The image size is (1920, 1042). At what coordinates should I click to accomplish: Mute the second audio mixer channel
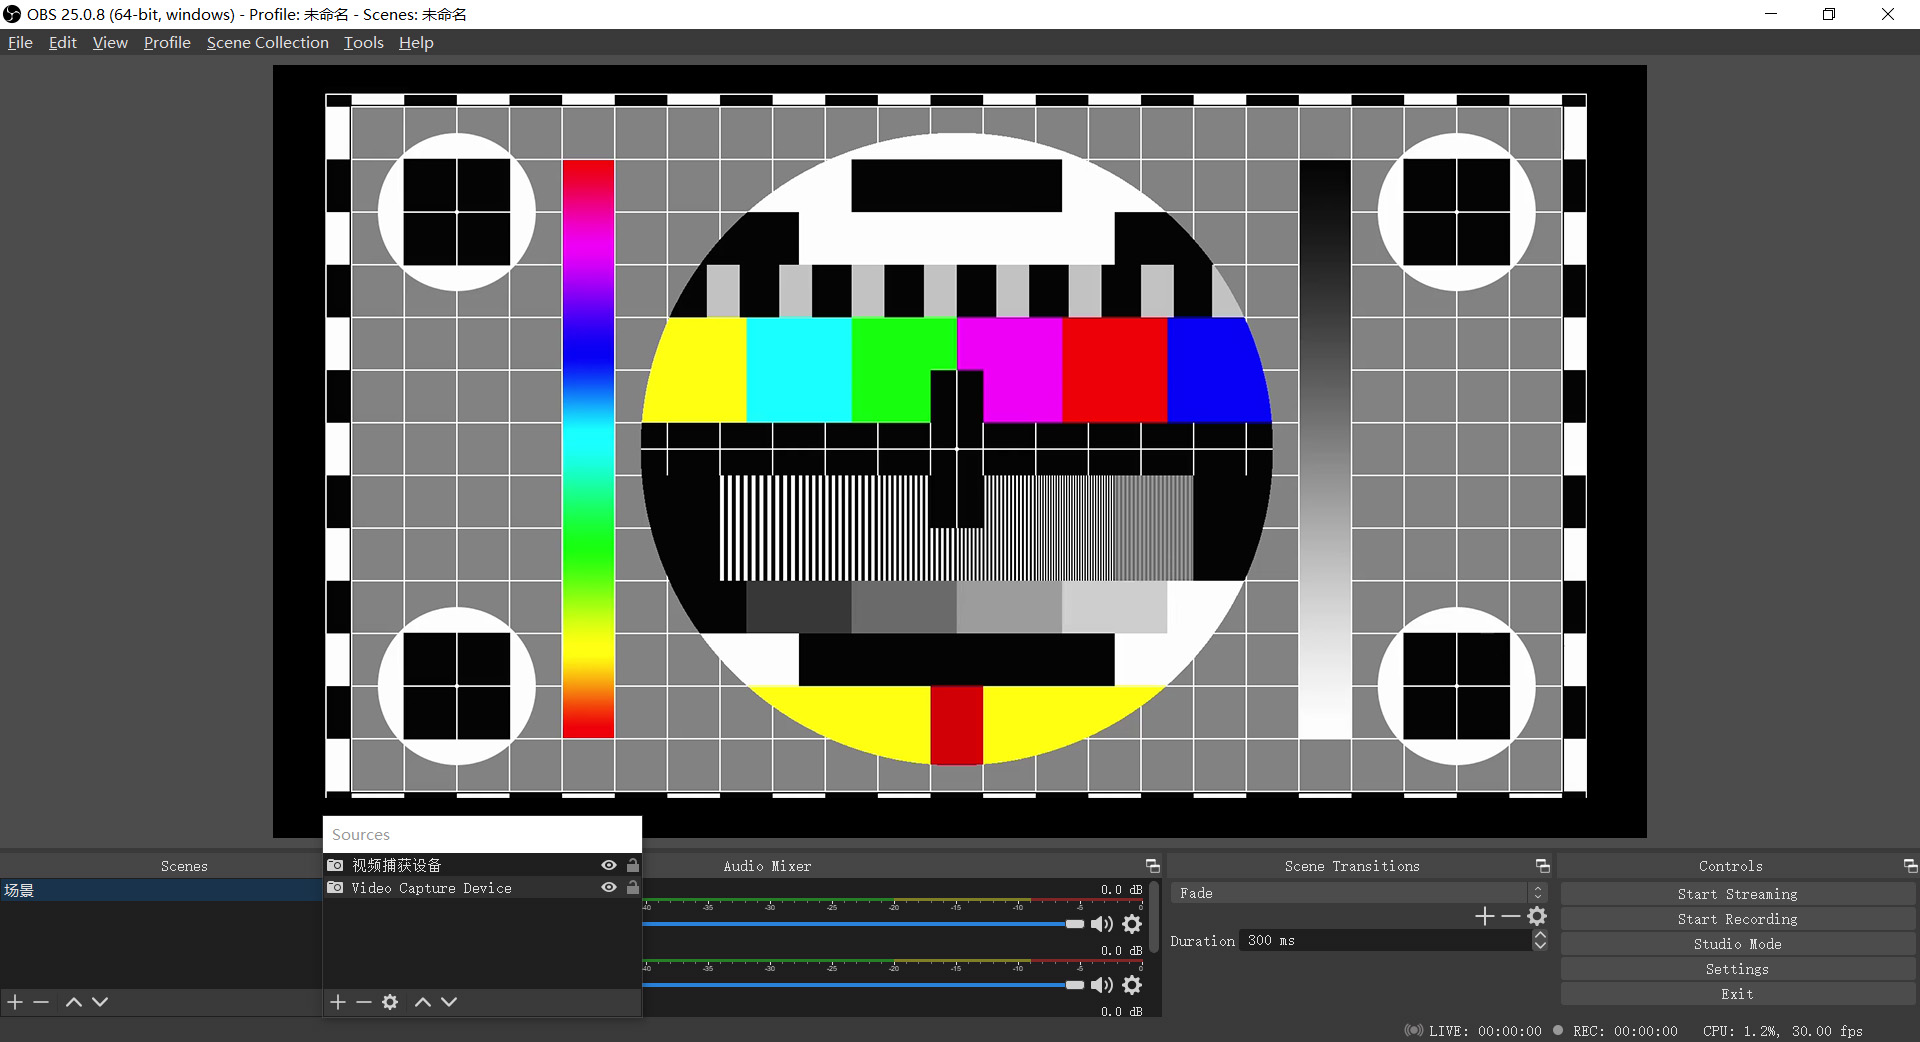pos(1102,985)
